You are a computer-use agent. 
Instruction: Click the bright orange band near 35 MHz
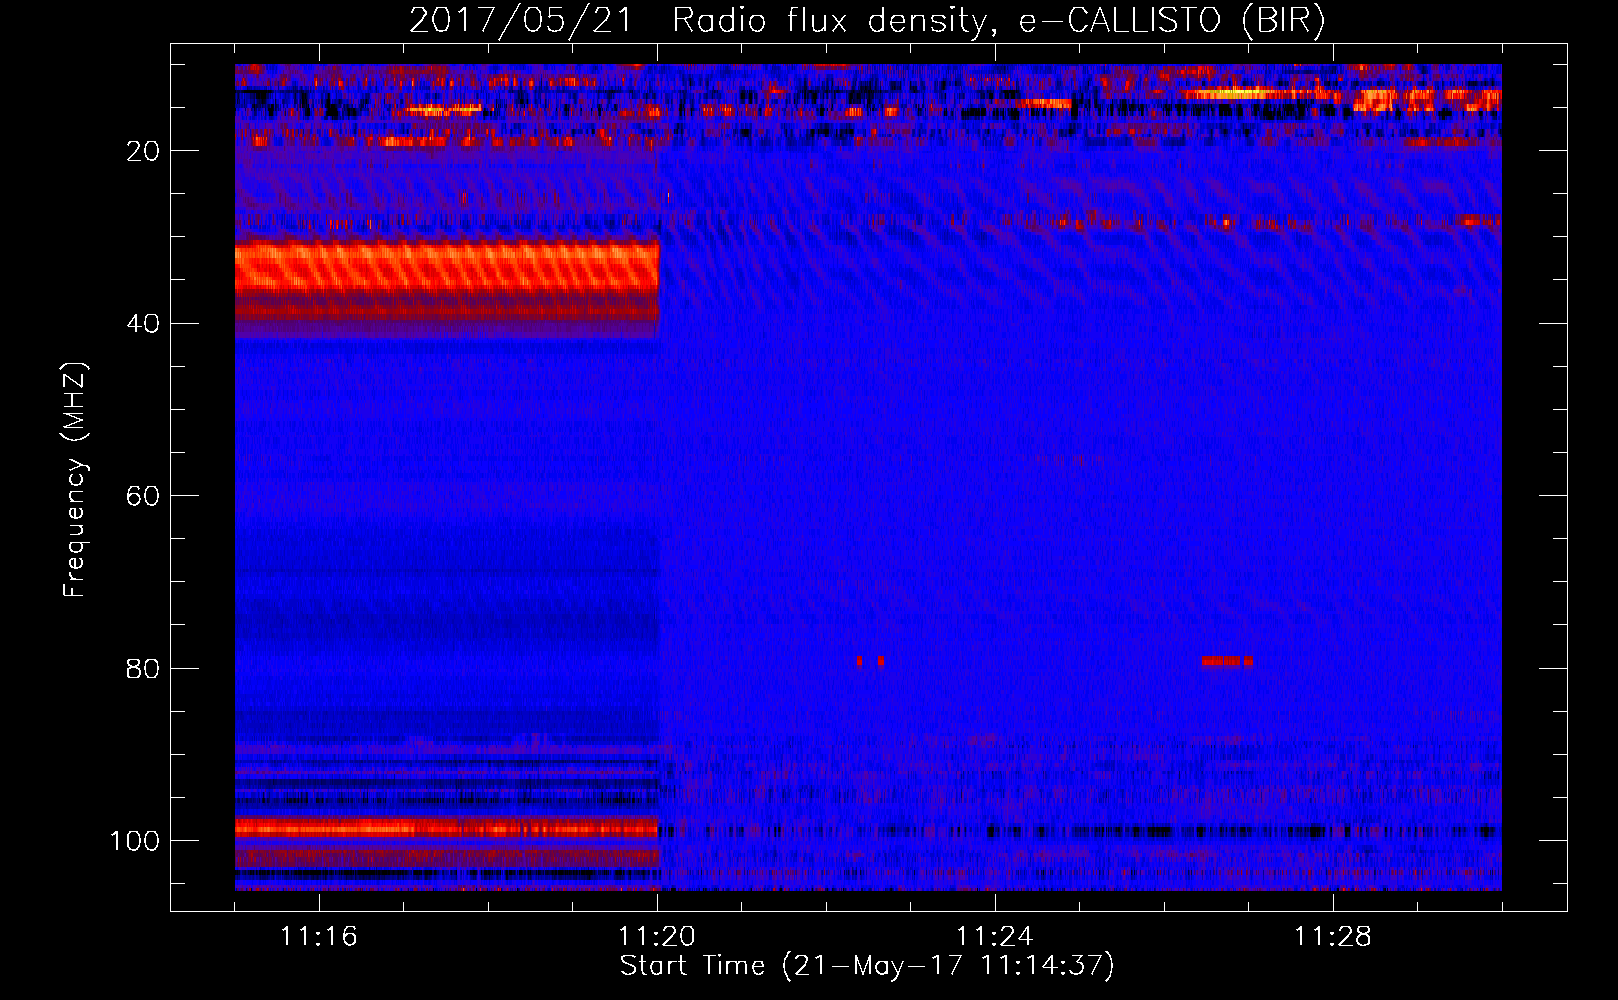coord(447,268)
